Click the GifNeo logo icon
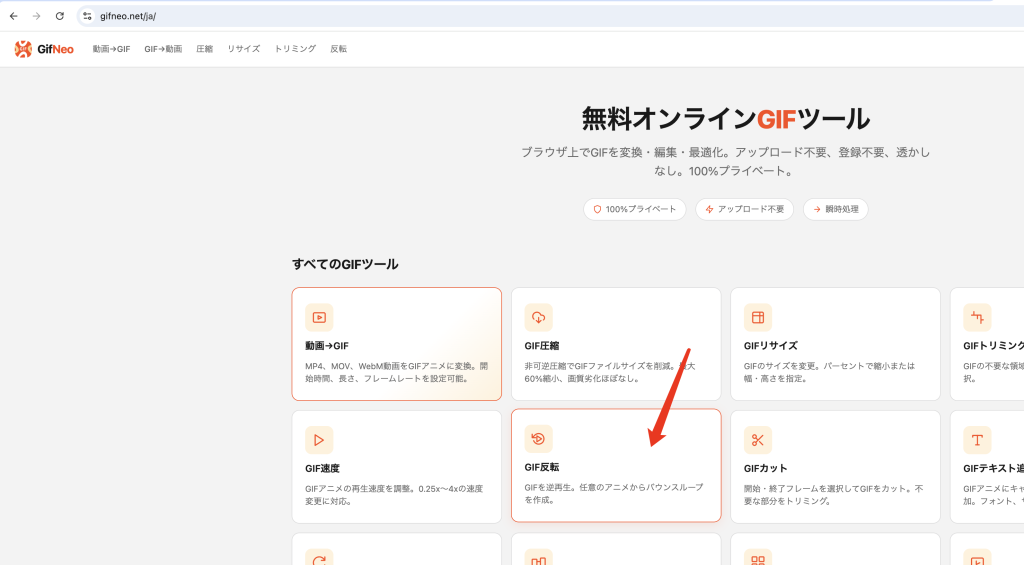The width and height of the screenshot is (1024, 565). (x=24, y=49)
